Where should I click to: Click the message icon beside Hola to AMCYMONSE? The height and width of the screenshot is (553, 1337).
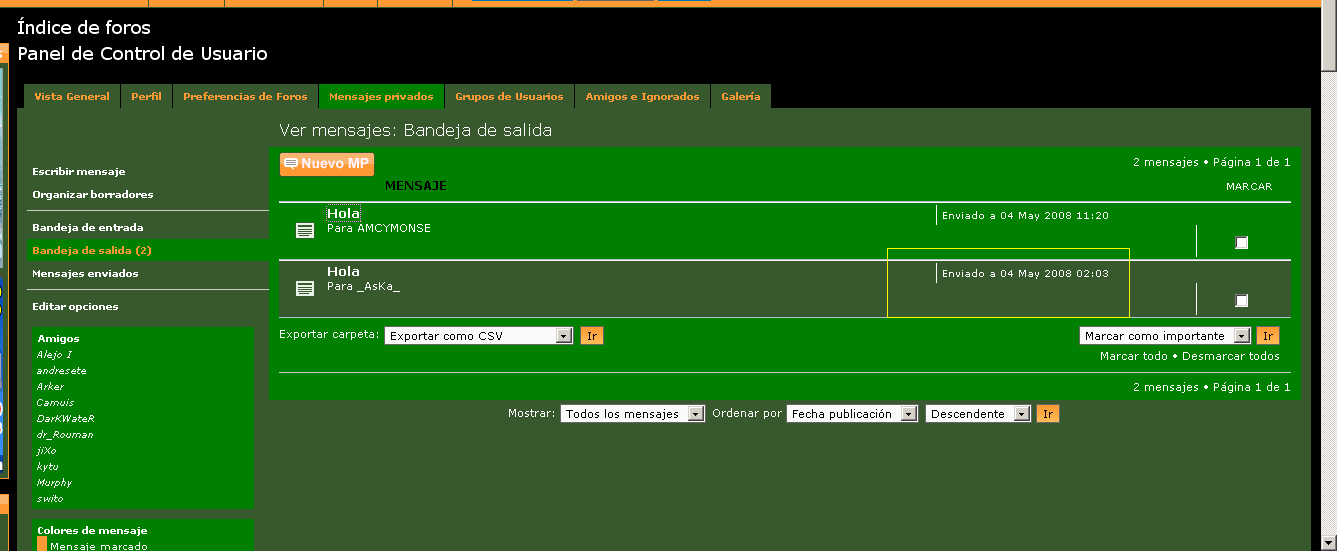point(305,231)
